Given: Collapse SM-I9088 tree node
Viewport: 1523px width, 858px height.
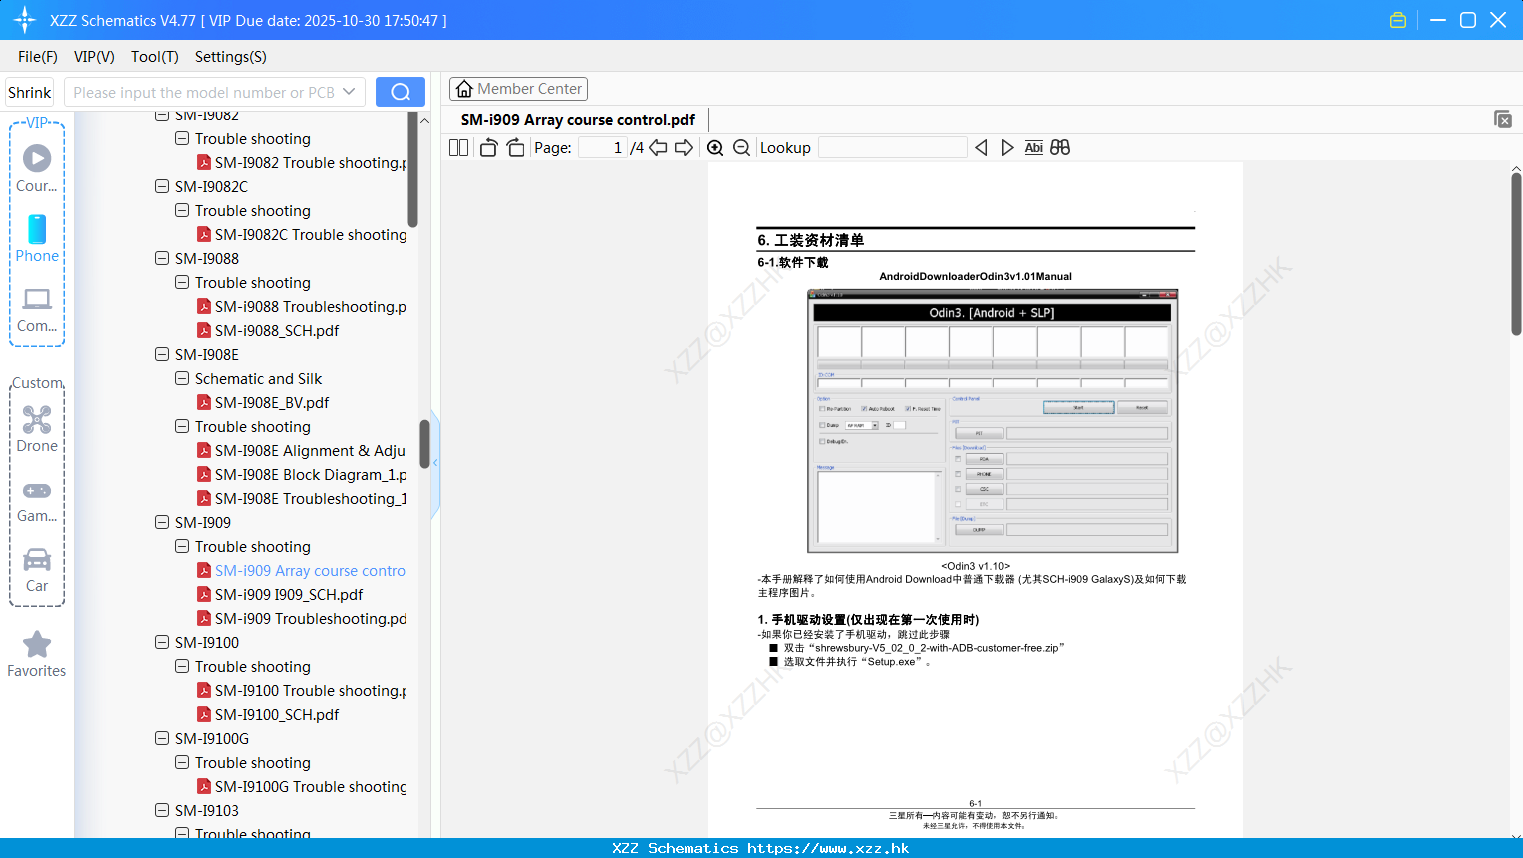Looking at the screenshot, I should [162, 258].
